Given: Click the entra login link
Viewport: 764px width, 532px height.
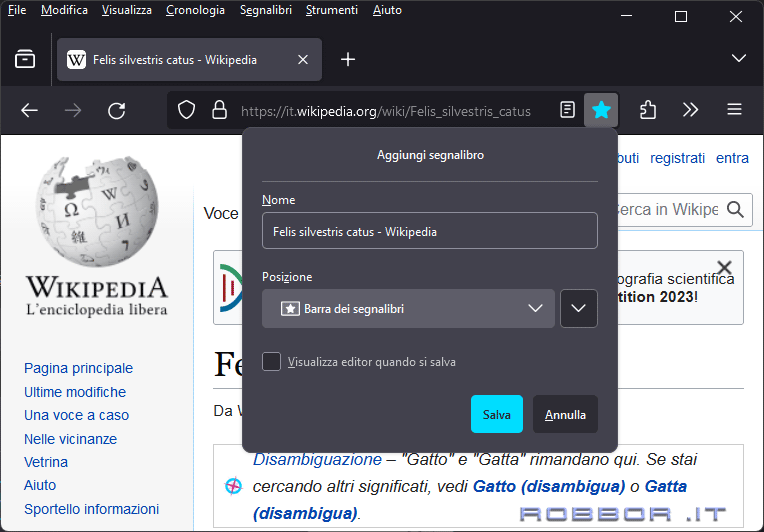Looking at the screenshot, I should point(732,158).
